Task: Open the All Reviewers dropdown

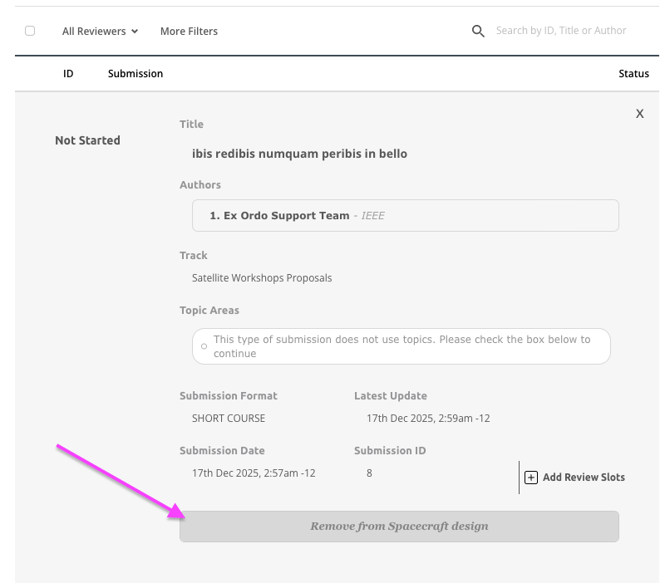Action: click(100, 31)
